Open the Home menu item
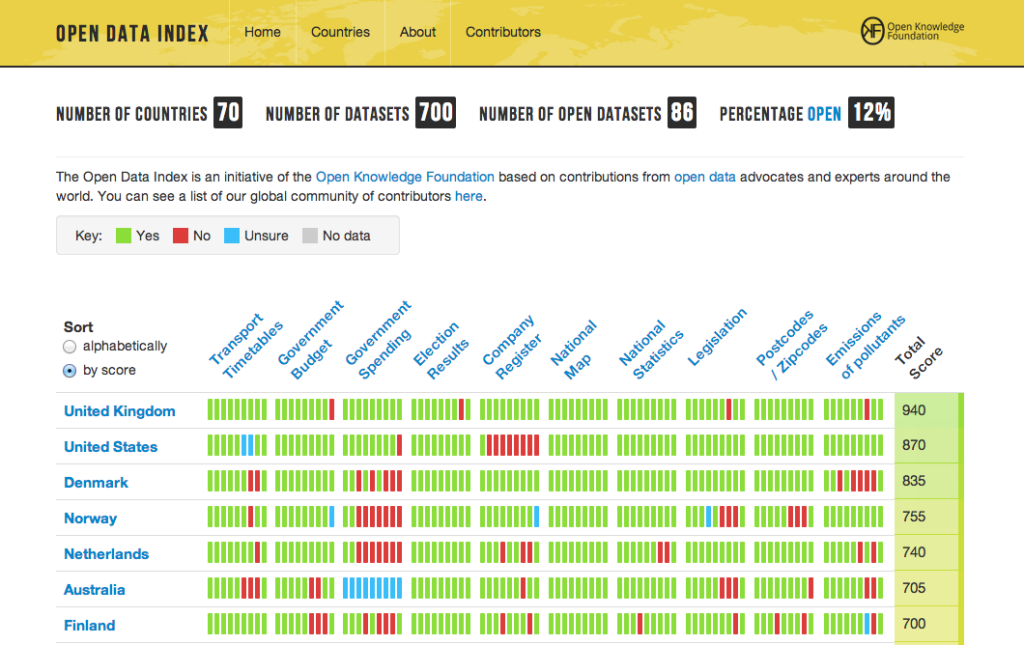The height and width of the screenshot is (645, 1024). coord(263,32)
